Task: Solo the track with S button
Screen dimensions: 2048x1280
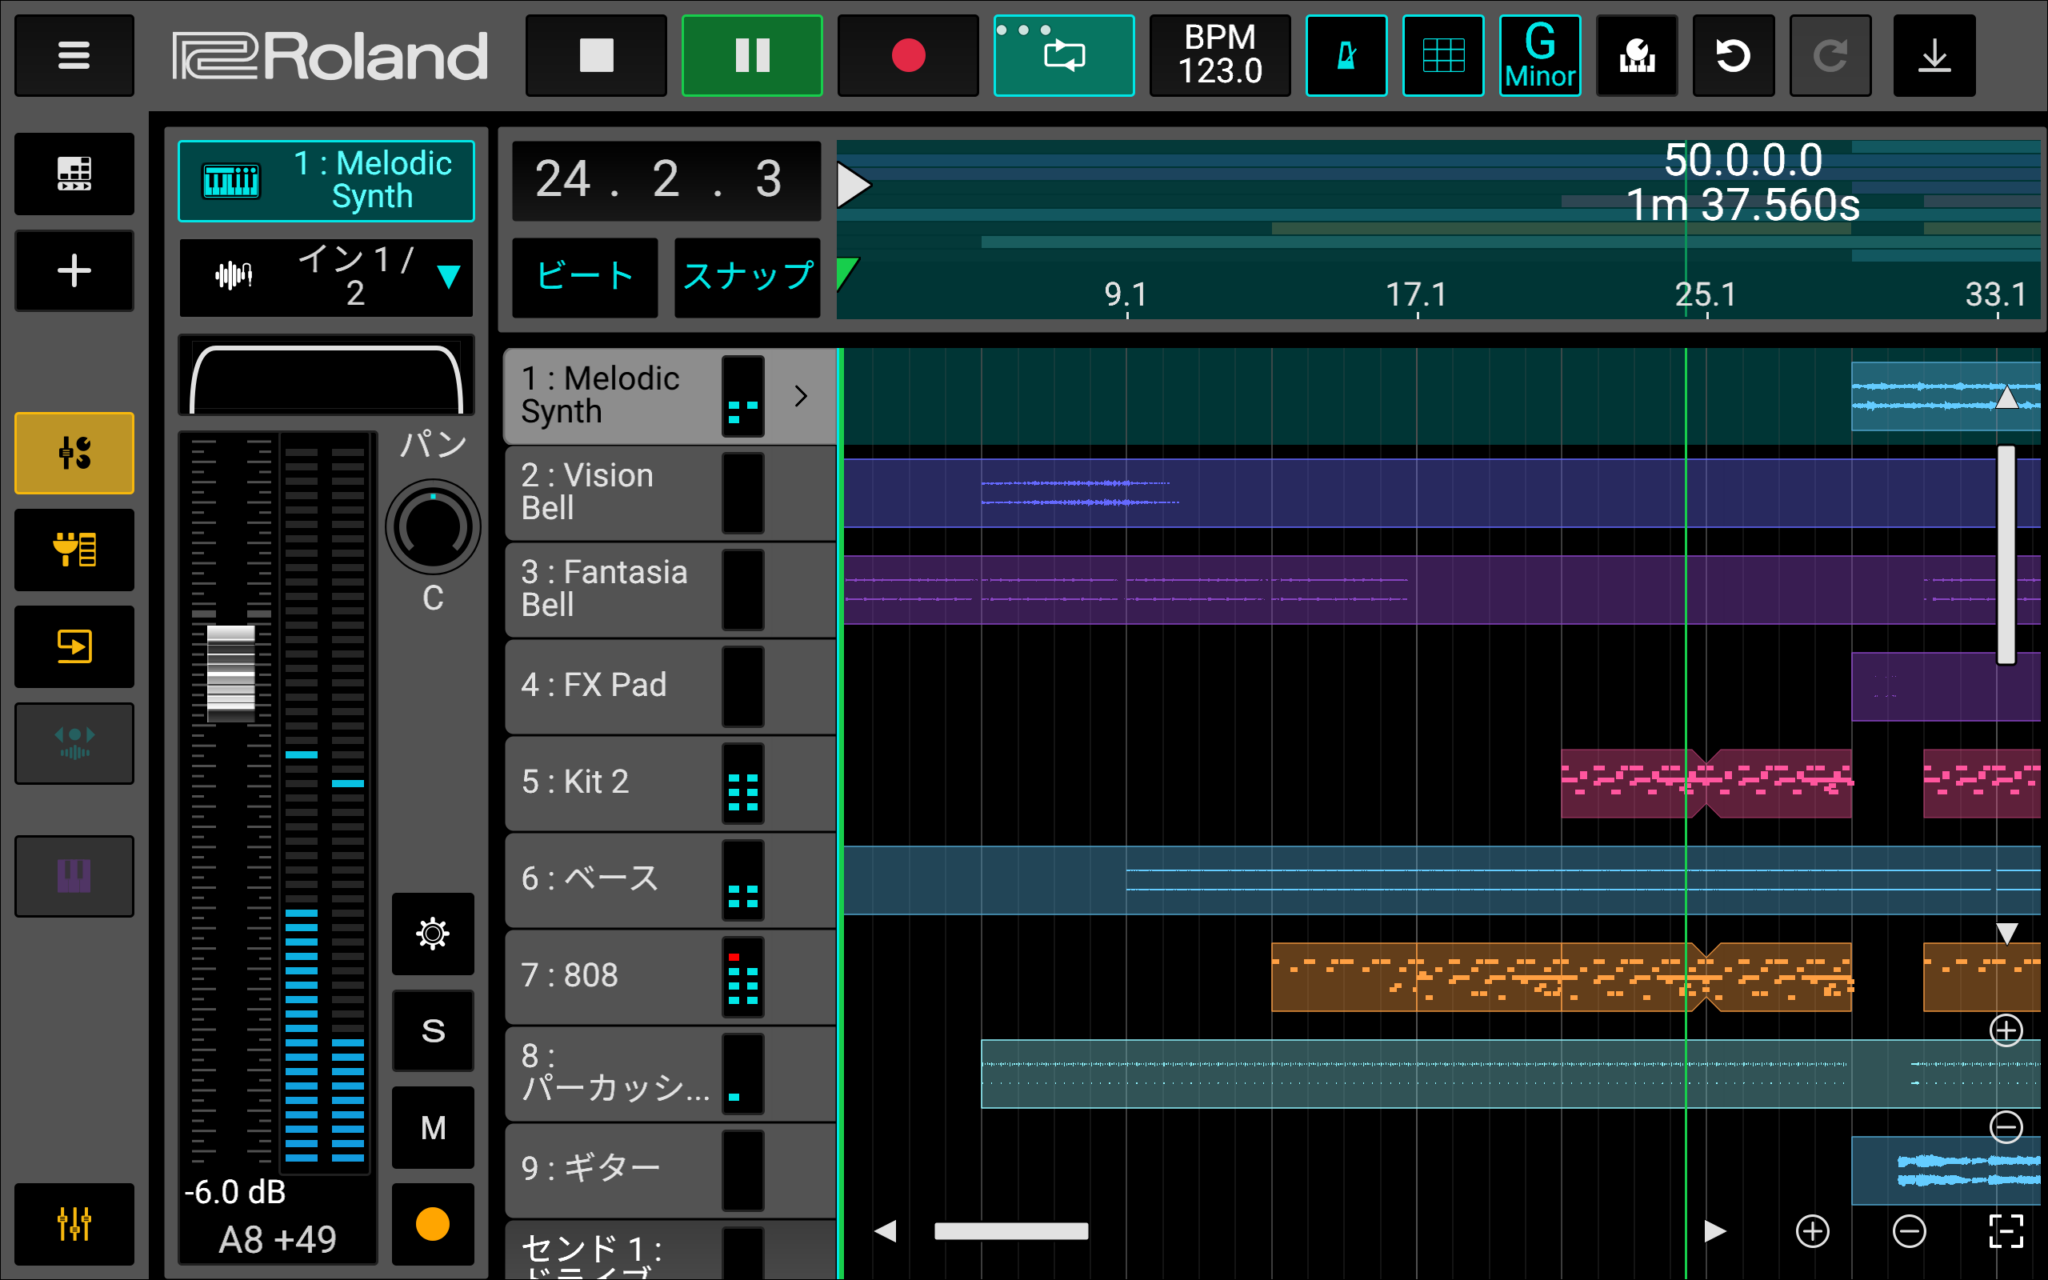Action: 432,1030
